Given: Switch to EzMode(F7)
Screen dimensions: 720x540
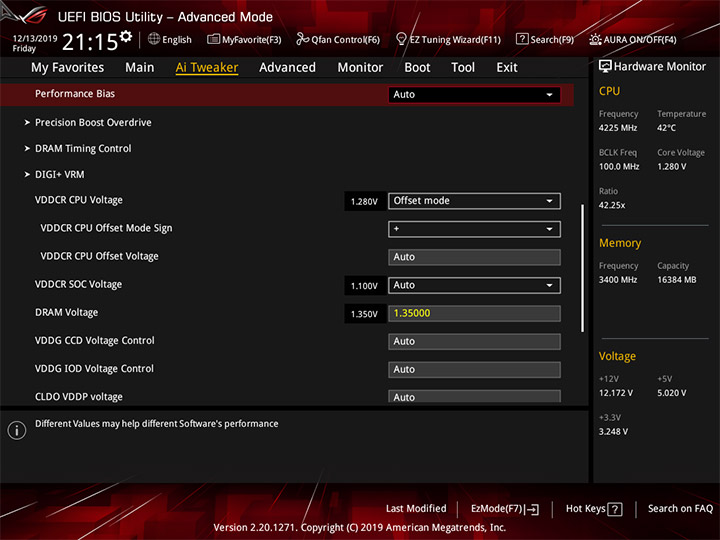Looking at the screenshot, I should tap(505, 509).
